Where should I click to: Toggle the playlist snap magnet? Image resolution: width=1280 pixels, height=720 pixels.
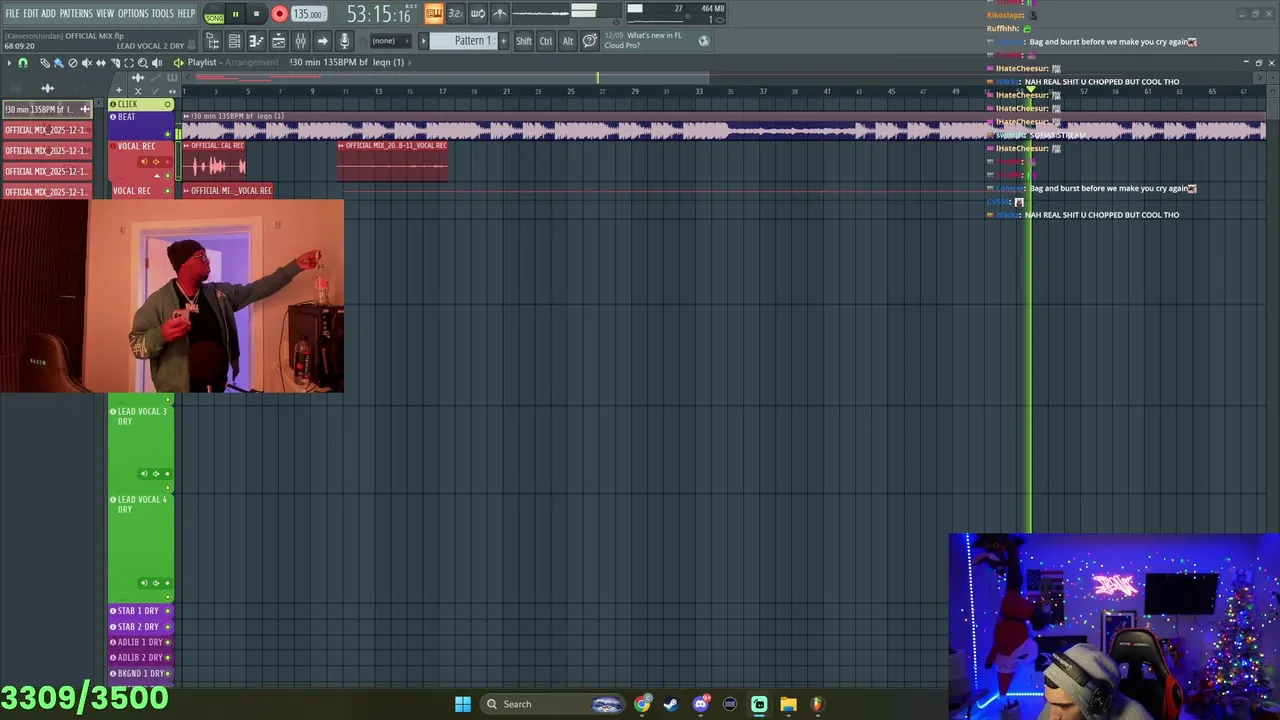23,63
